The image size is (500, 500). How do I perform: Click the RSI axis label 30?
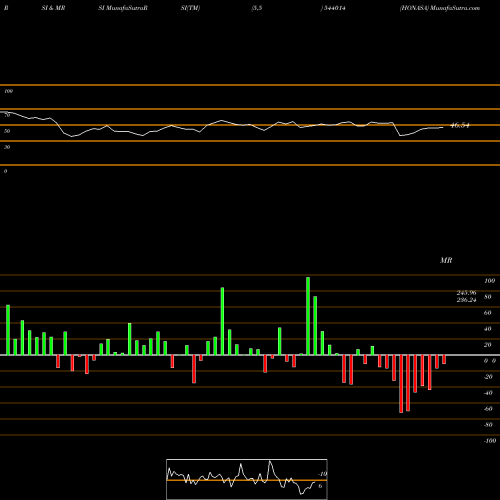point(7,147)
